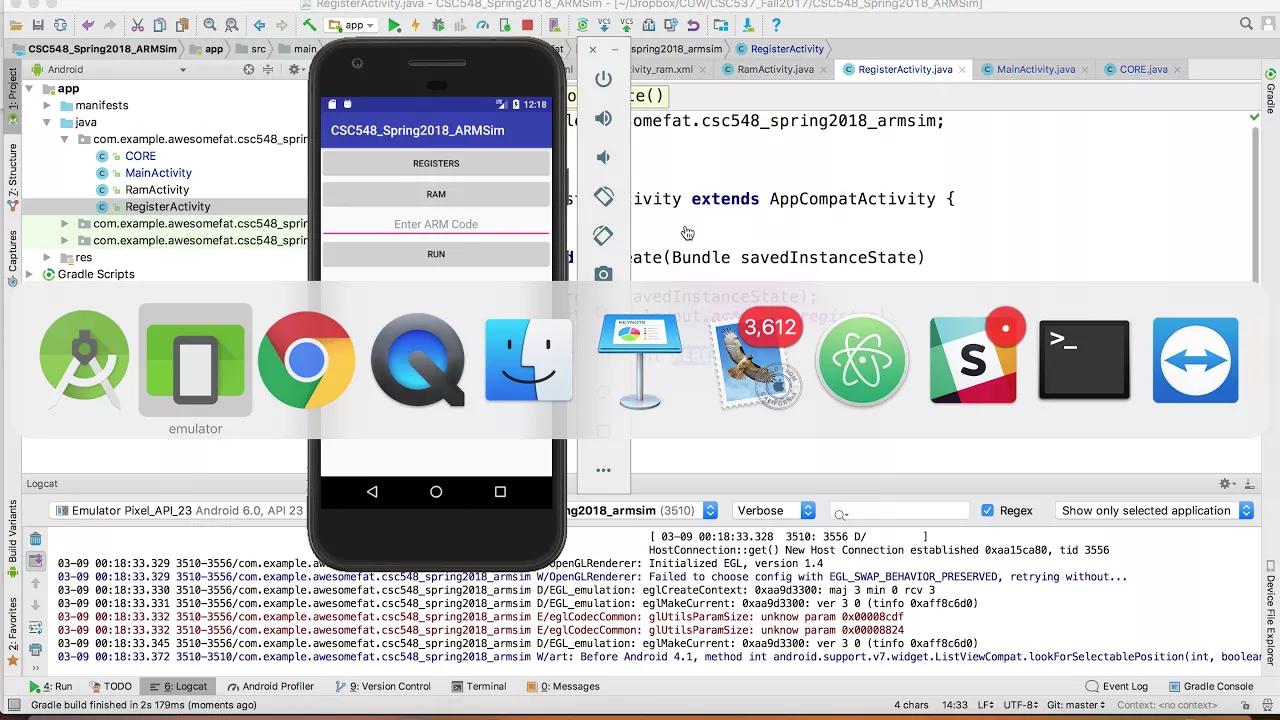Open the Gradle Console panel
Screen dimensions: 1280x720
click(x=1209, y=686)
